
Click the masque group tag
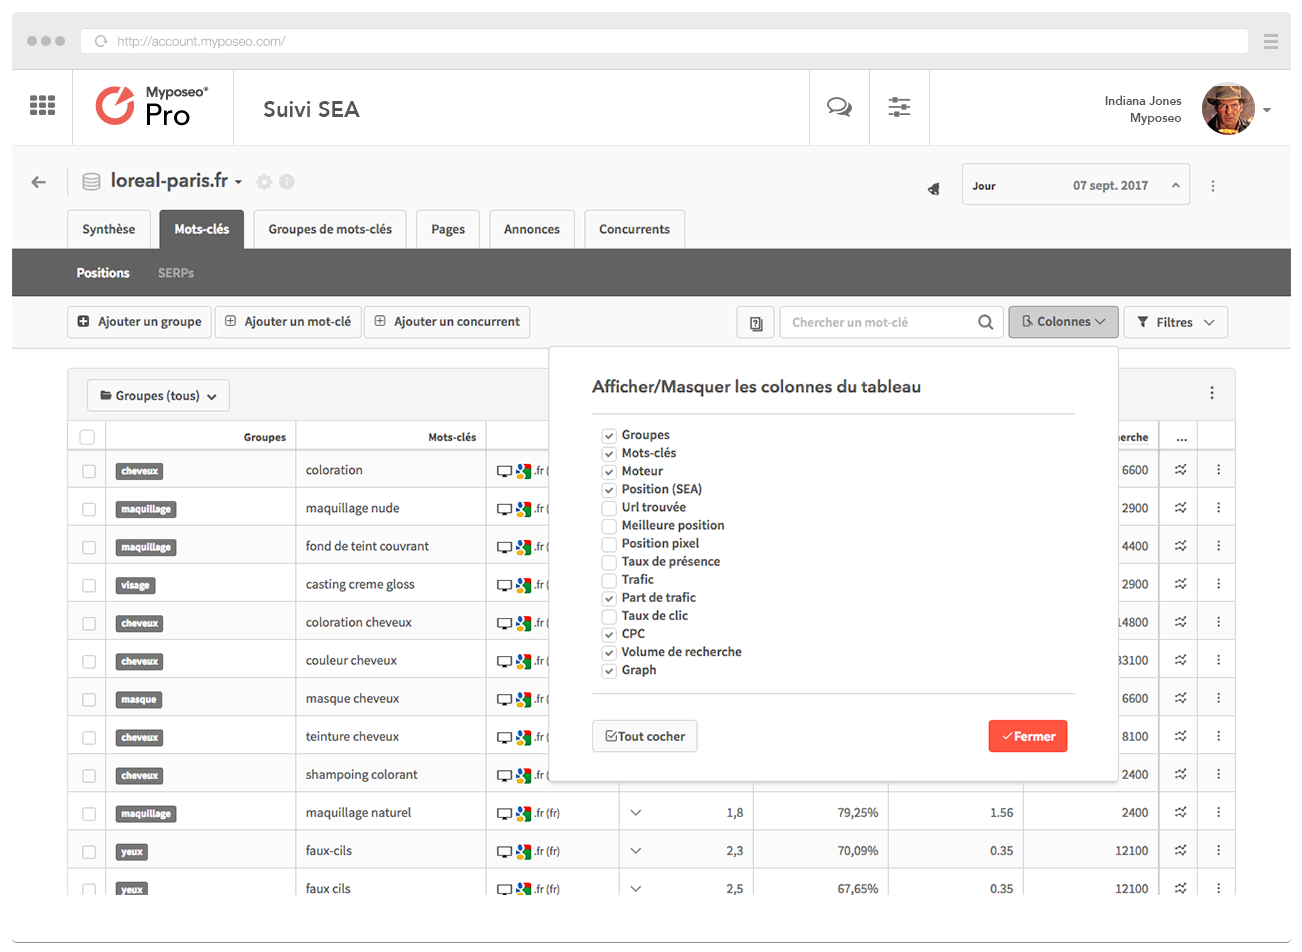(x=139, y=699)
